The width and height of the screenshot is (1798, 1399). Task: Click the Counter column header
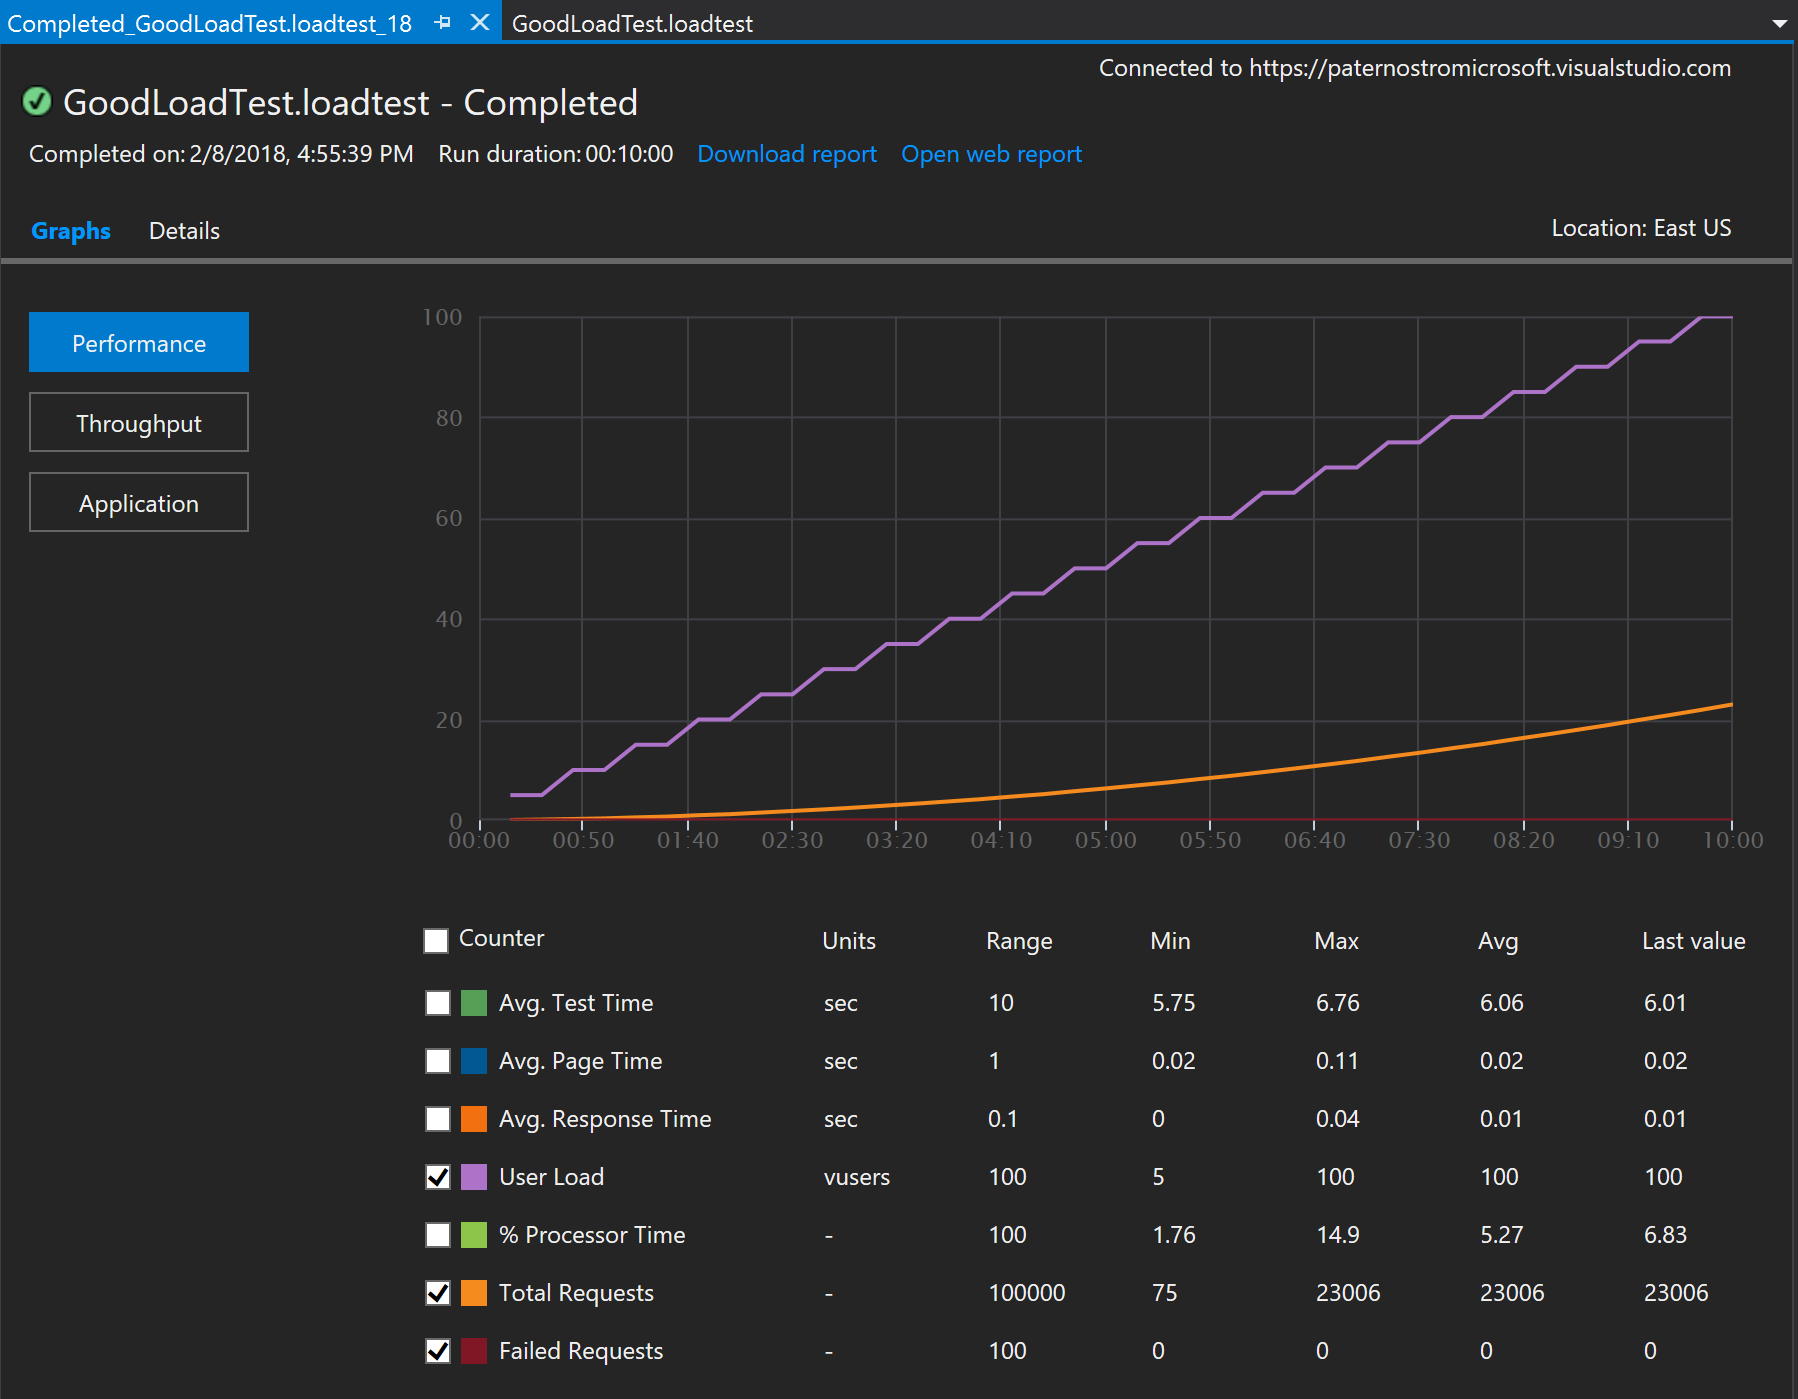(502, 938)
